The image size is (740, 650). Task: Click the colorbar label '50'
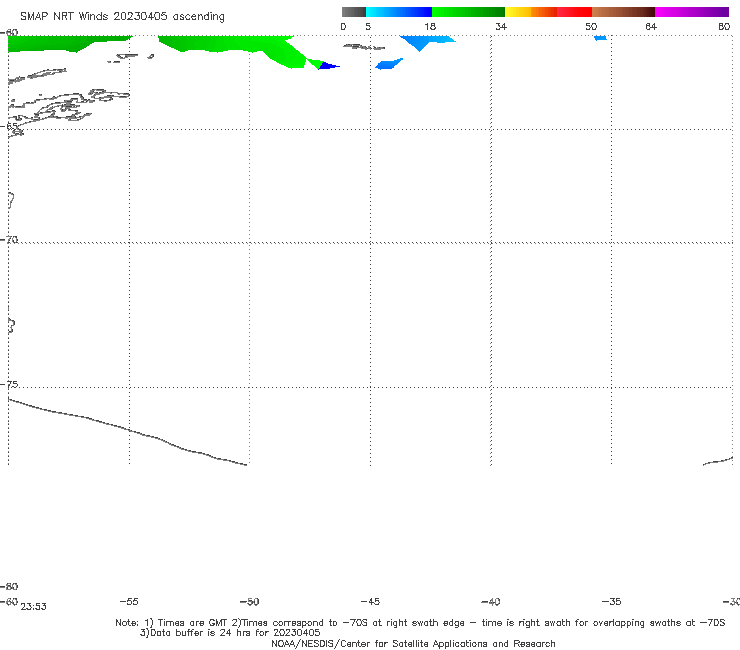[x=591, y=26]
